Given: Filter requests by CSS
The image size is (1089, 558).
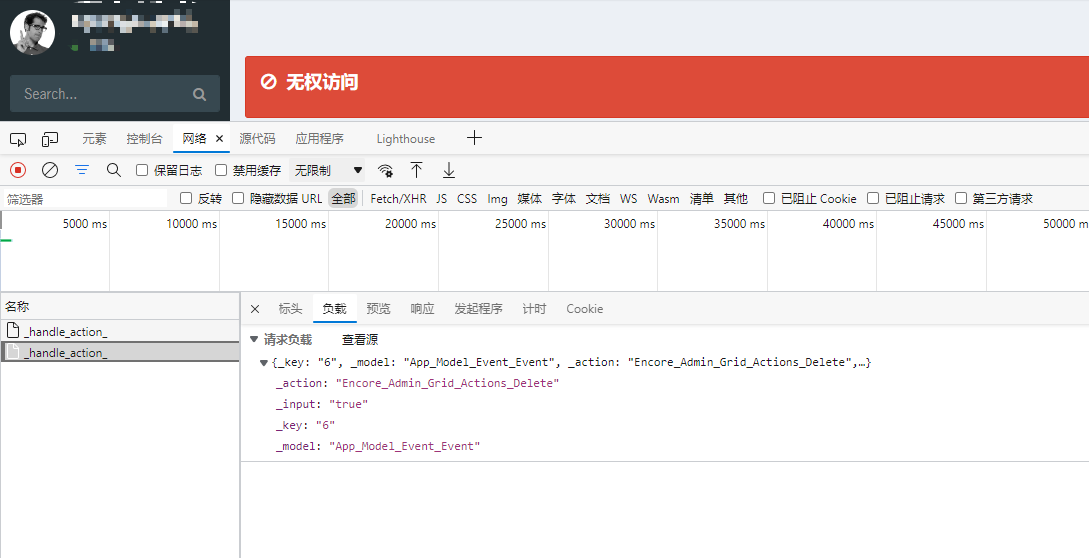Looking at the screenshot, I should pyautogui.click(x=467, y=199).
